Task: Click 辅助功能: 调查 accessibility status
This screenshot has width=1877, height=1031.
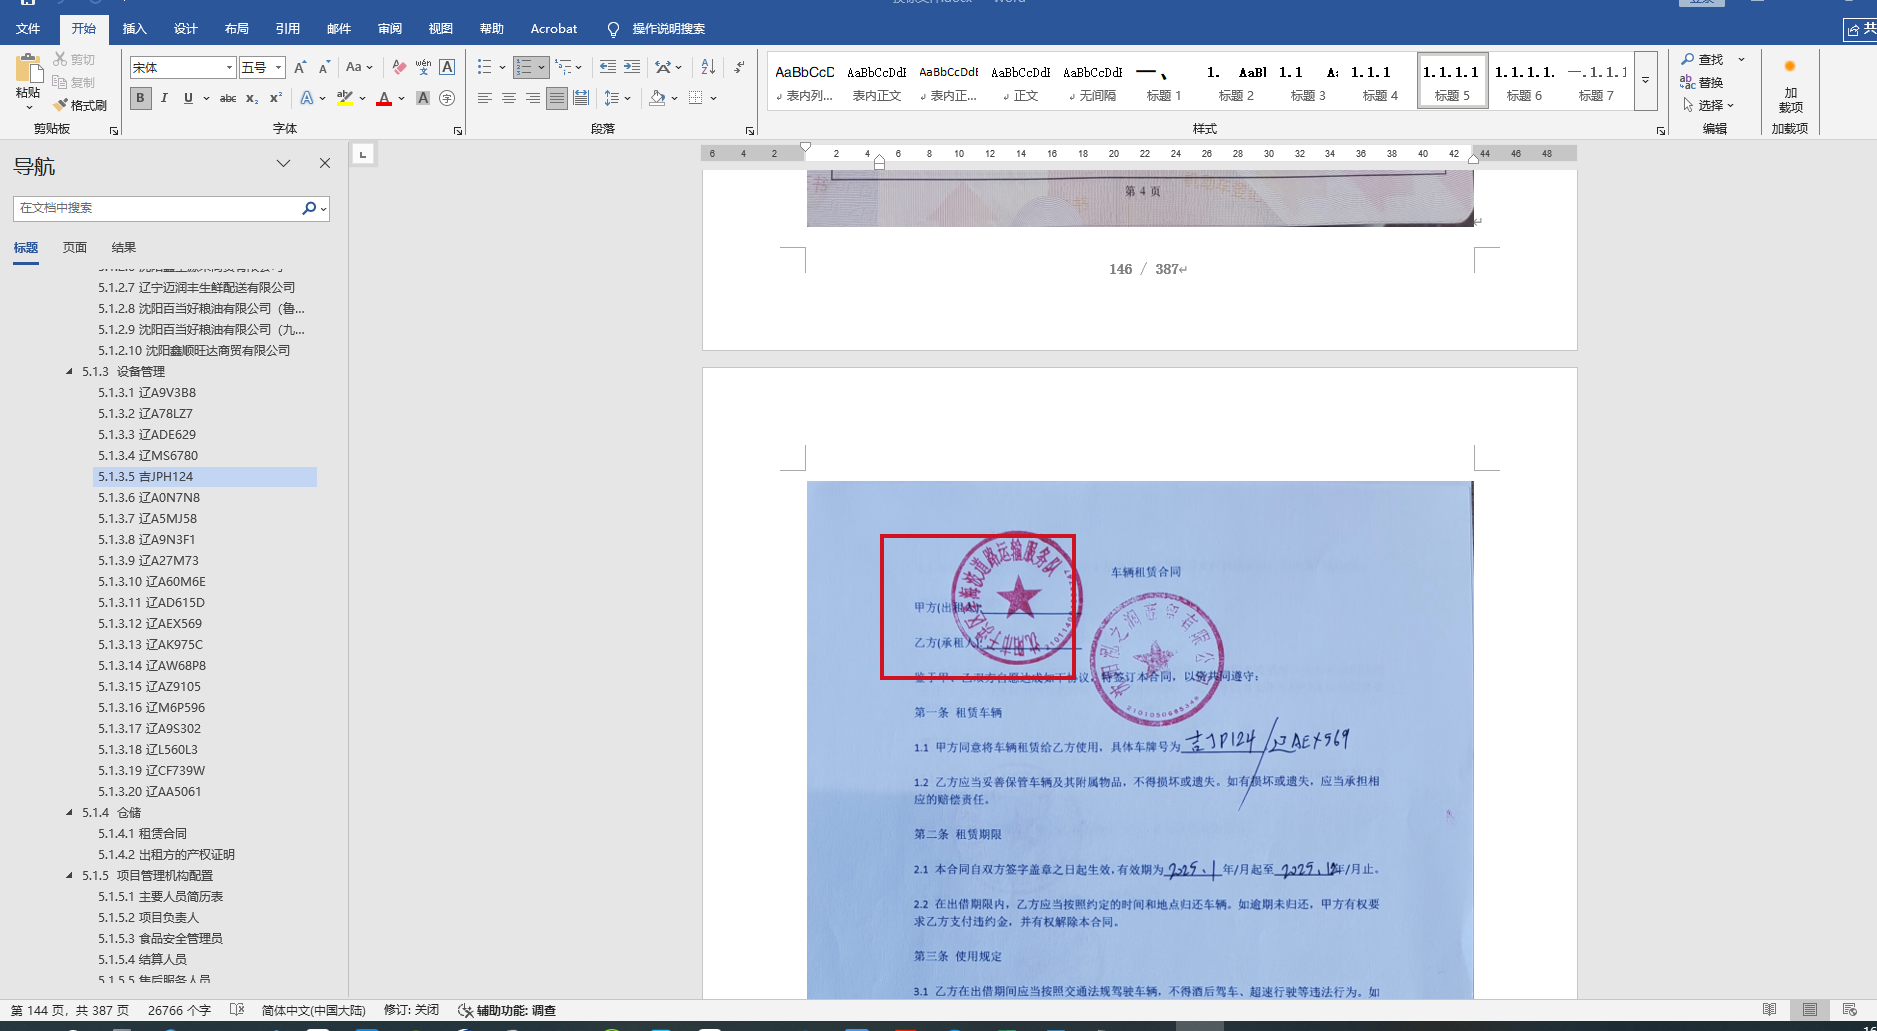Action: [507, 1010]
